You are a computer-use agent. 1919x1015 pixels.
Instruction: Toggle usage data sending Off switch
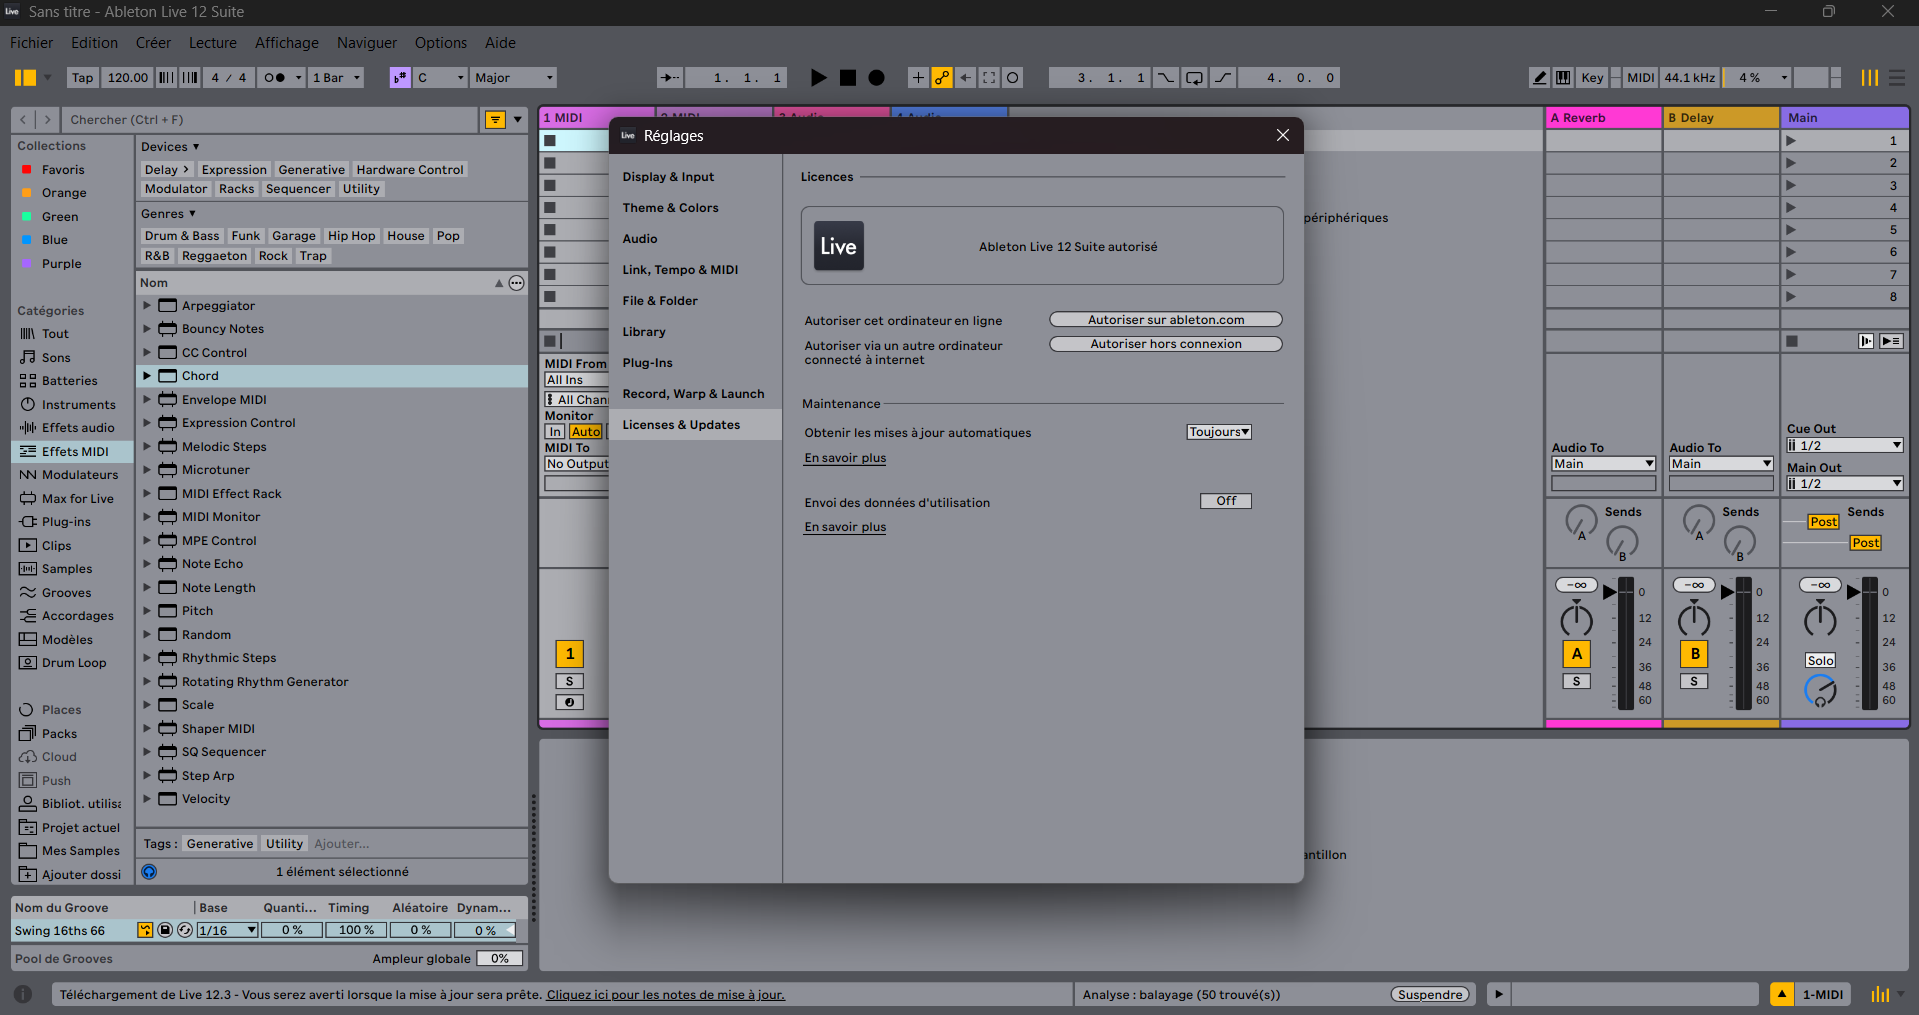click(1225, 500)
